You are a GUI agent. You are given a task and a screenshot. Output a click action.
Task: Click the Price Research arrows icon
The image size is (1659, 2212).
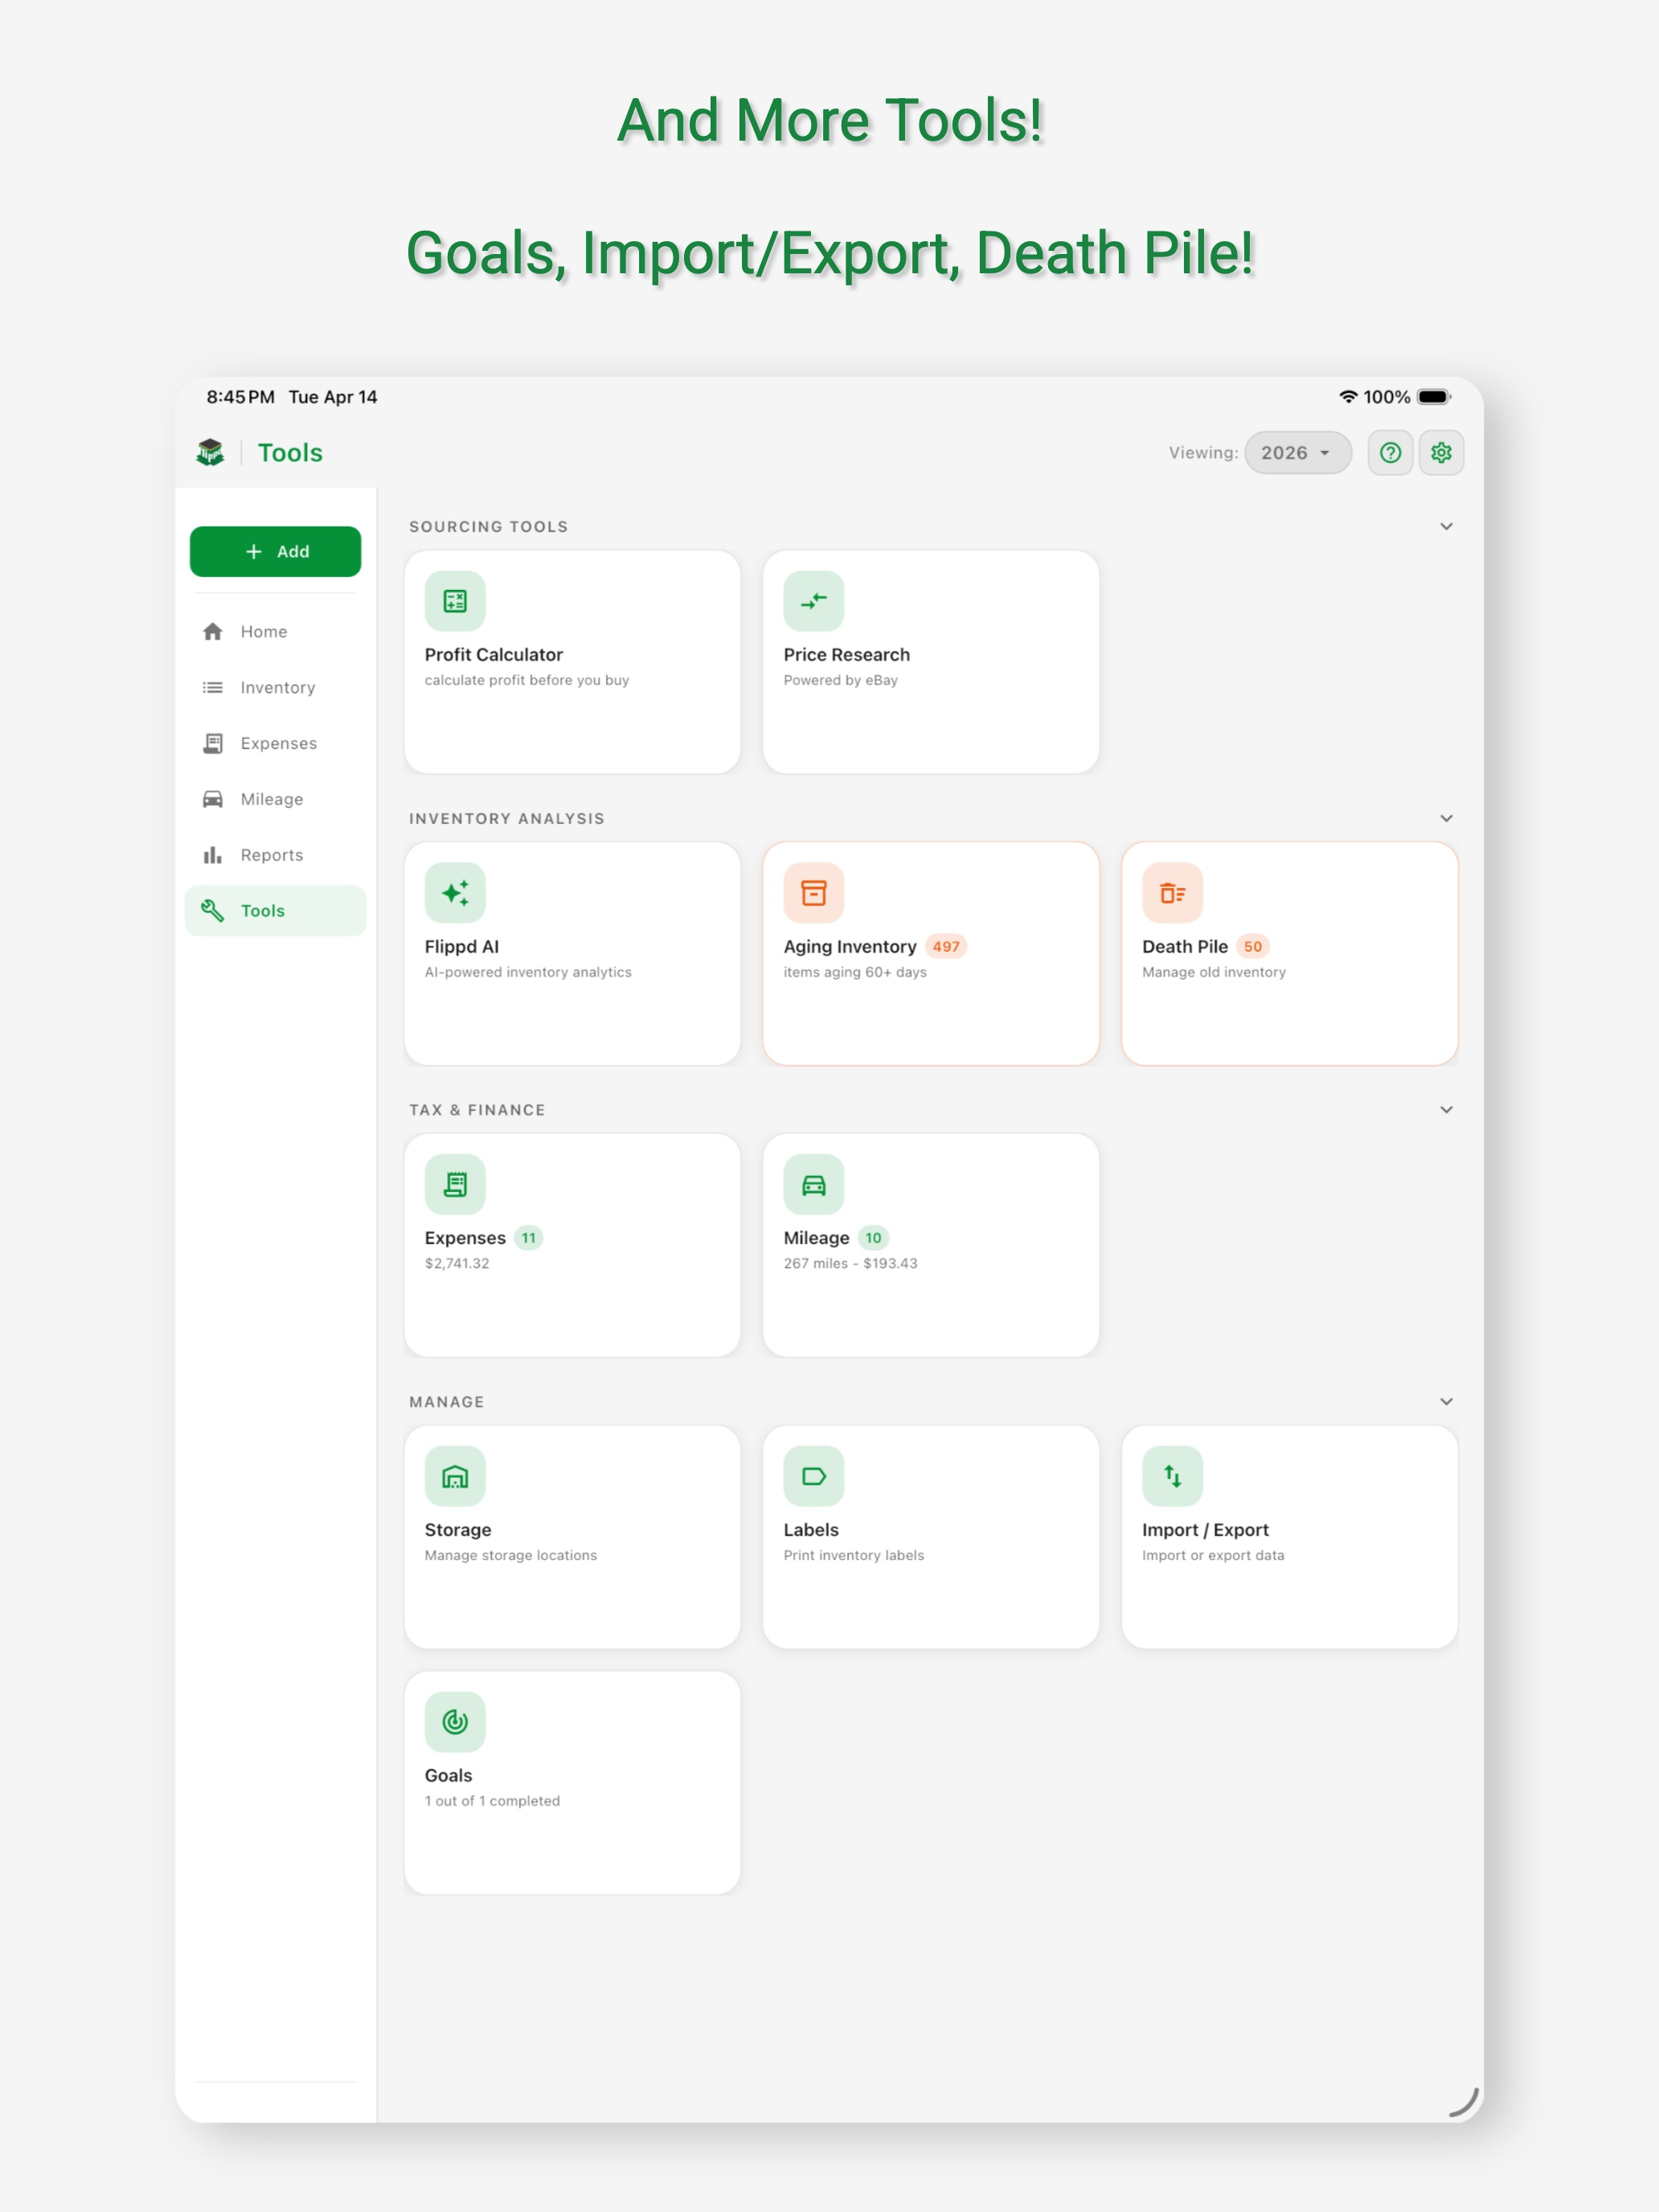coord(814,601)
